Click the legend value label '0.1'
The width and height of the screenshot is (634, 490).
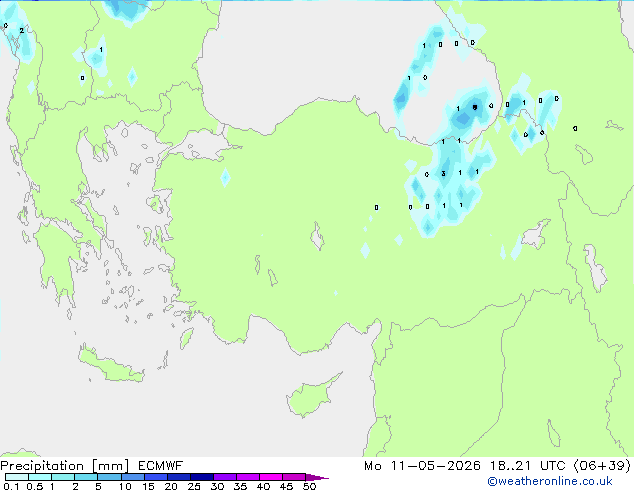11,486
